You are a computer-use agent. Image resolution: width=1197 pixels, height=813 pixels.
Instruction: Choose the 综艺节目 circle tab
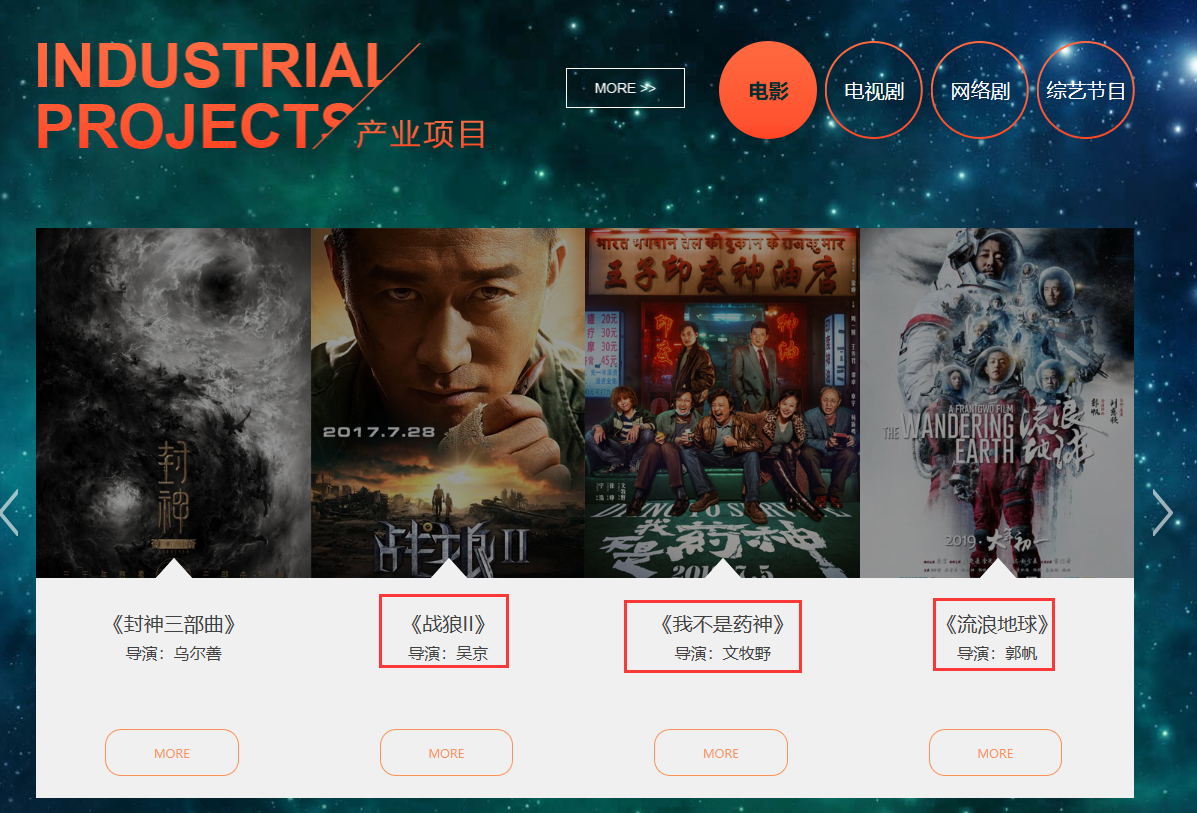tap(1086, 90)
